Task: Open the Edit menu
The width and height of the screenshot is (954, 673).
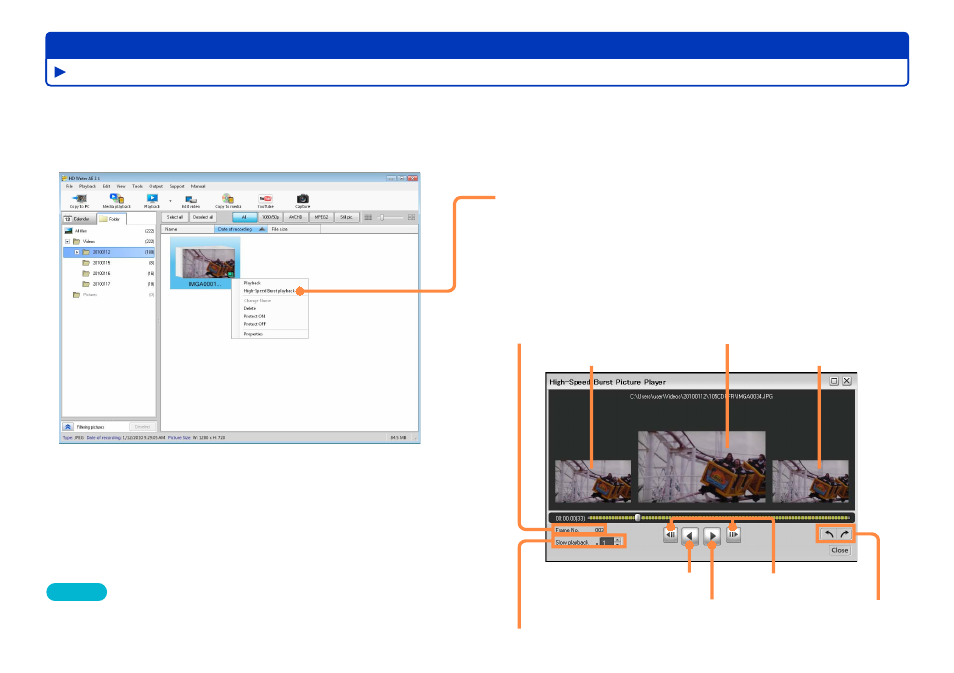Action: [x=106, y=186]
